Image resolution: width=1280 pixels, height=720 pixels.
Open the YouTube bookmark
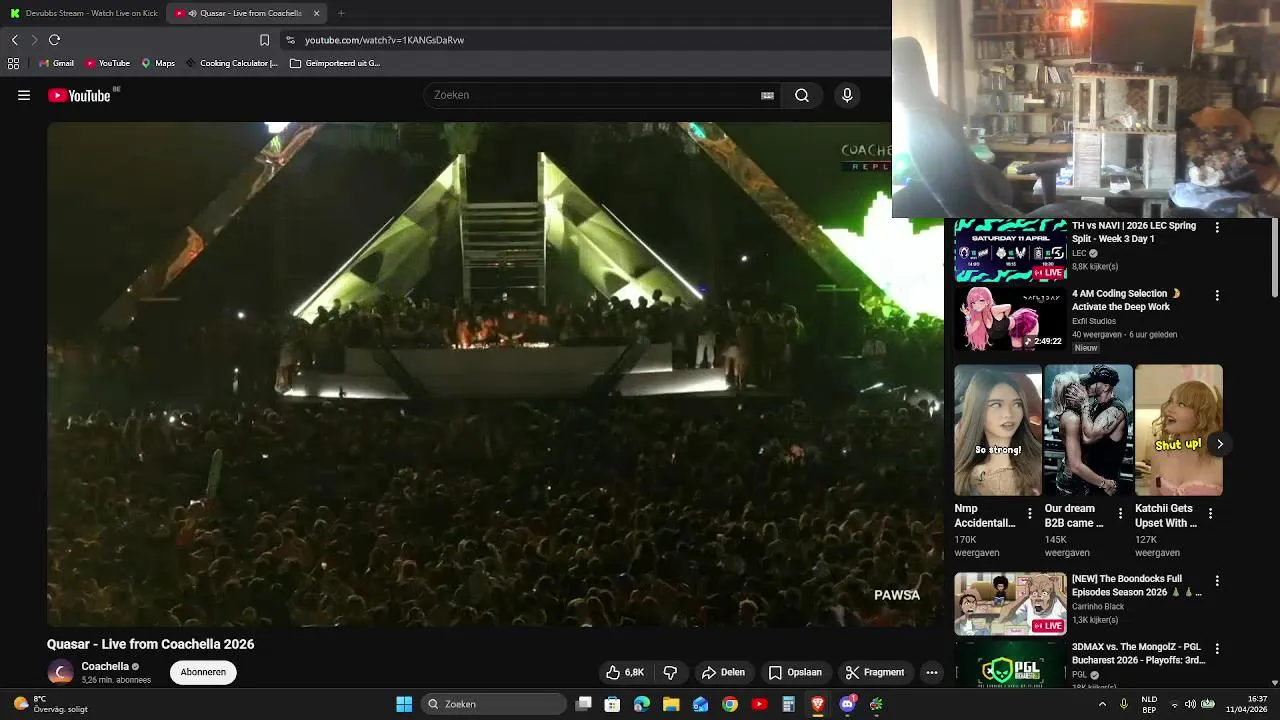(107, 63)
